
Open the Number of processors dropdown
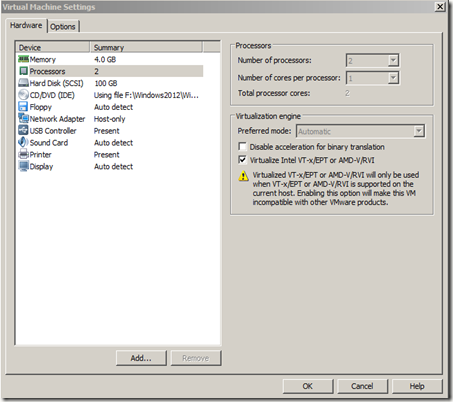[393, 61]
